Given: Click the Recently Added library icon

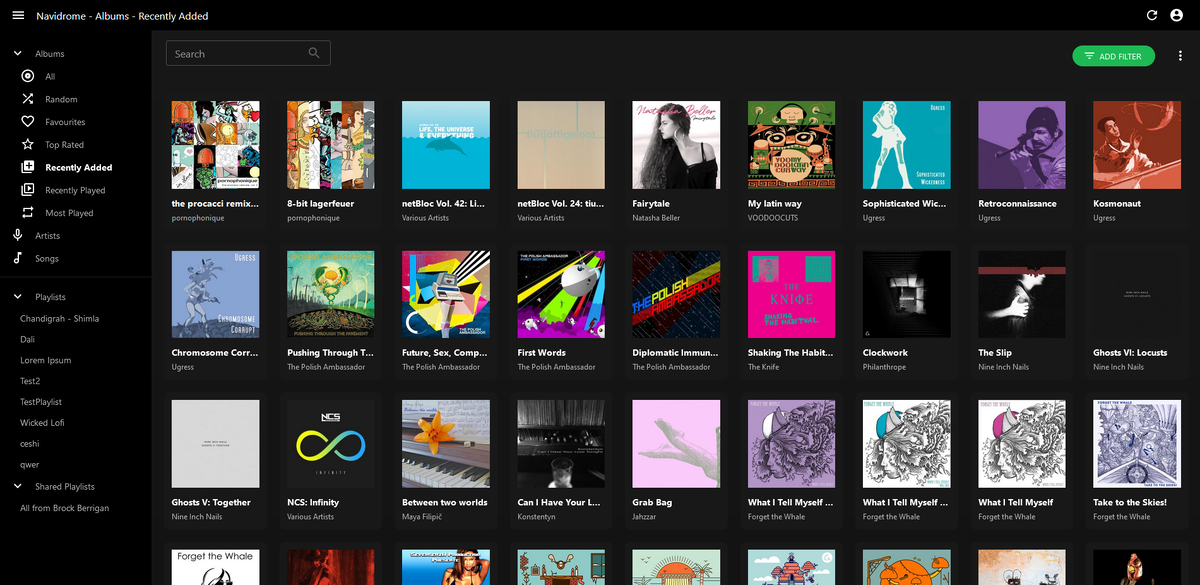Looking at the screenshot, I should click(x=27, y=167).
